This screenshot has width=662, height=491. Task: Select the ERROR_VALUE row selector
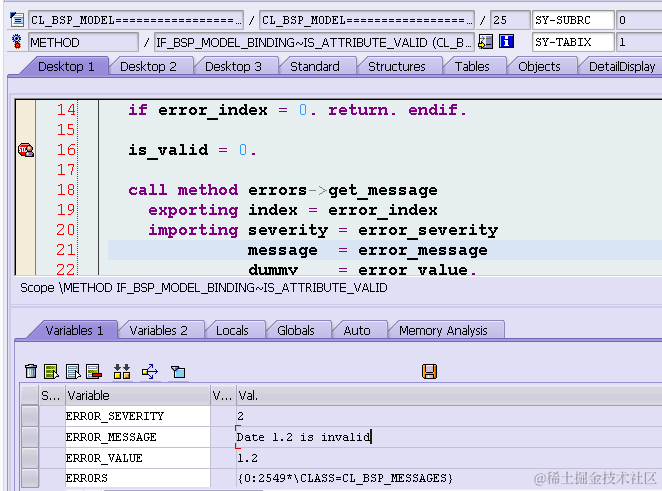coord(30,458)
